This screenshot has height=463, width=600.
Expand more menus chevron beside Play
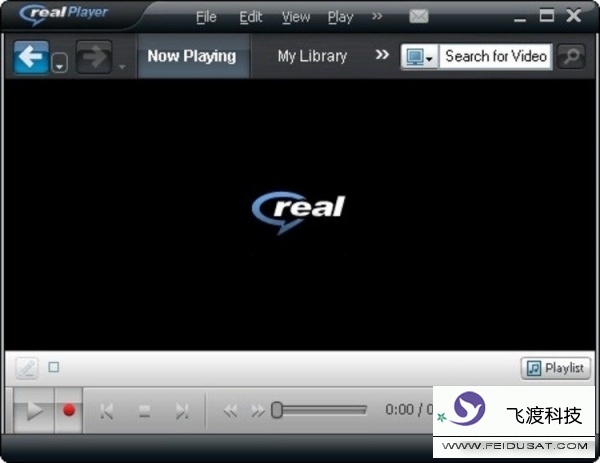pos(377,16)
